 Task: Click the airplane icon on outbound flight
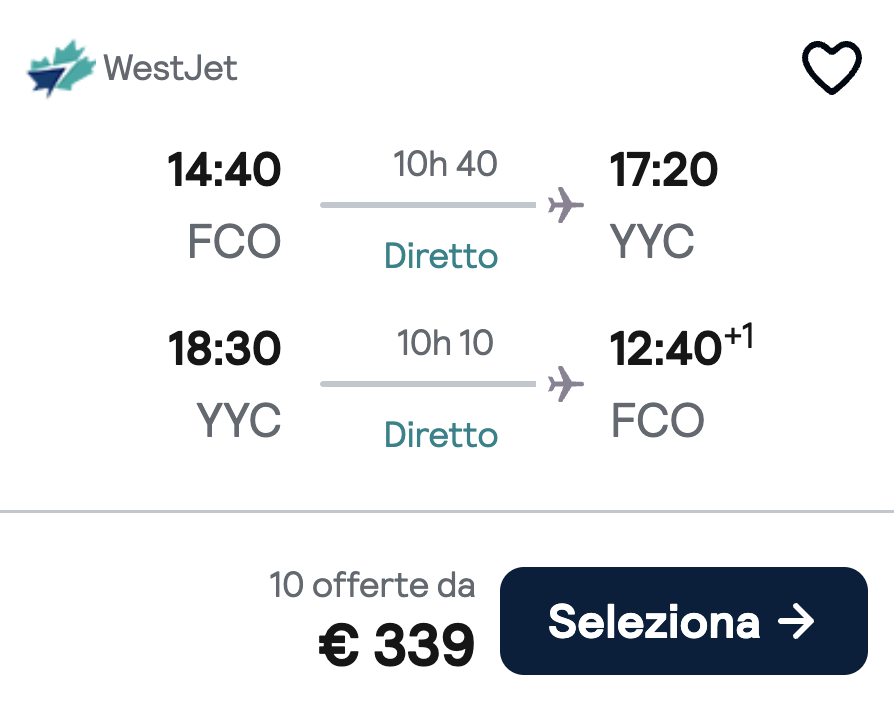tap(564, 203)
